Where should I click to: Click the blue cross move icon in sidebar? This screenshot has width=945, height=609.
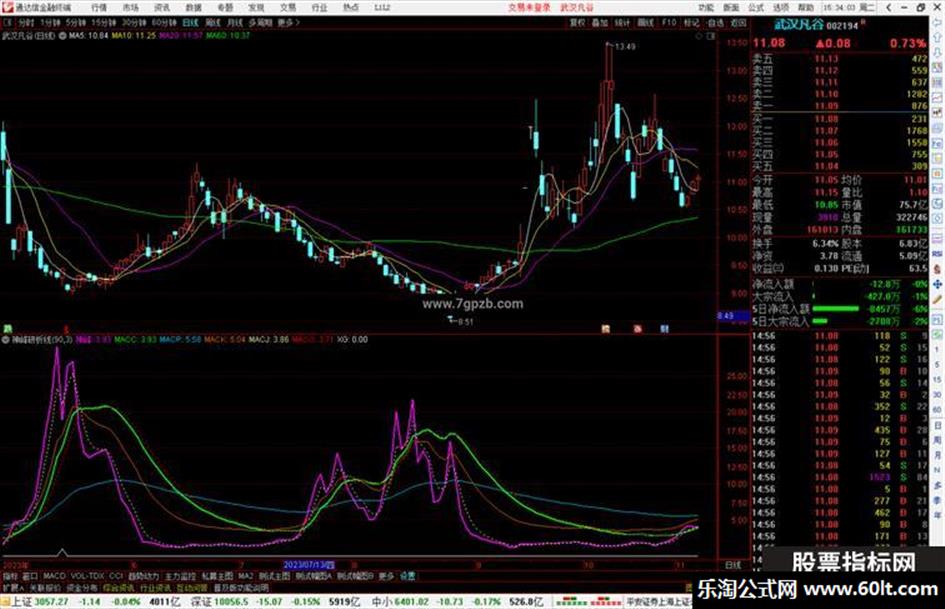[938, 284]
